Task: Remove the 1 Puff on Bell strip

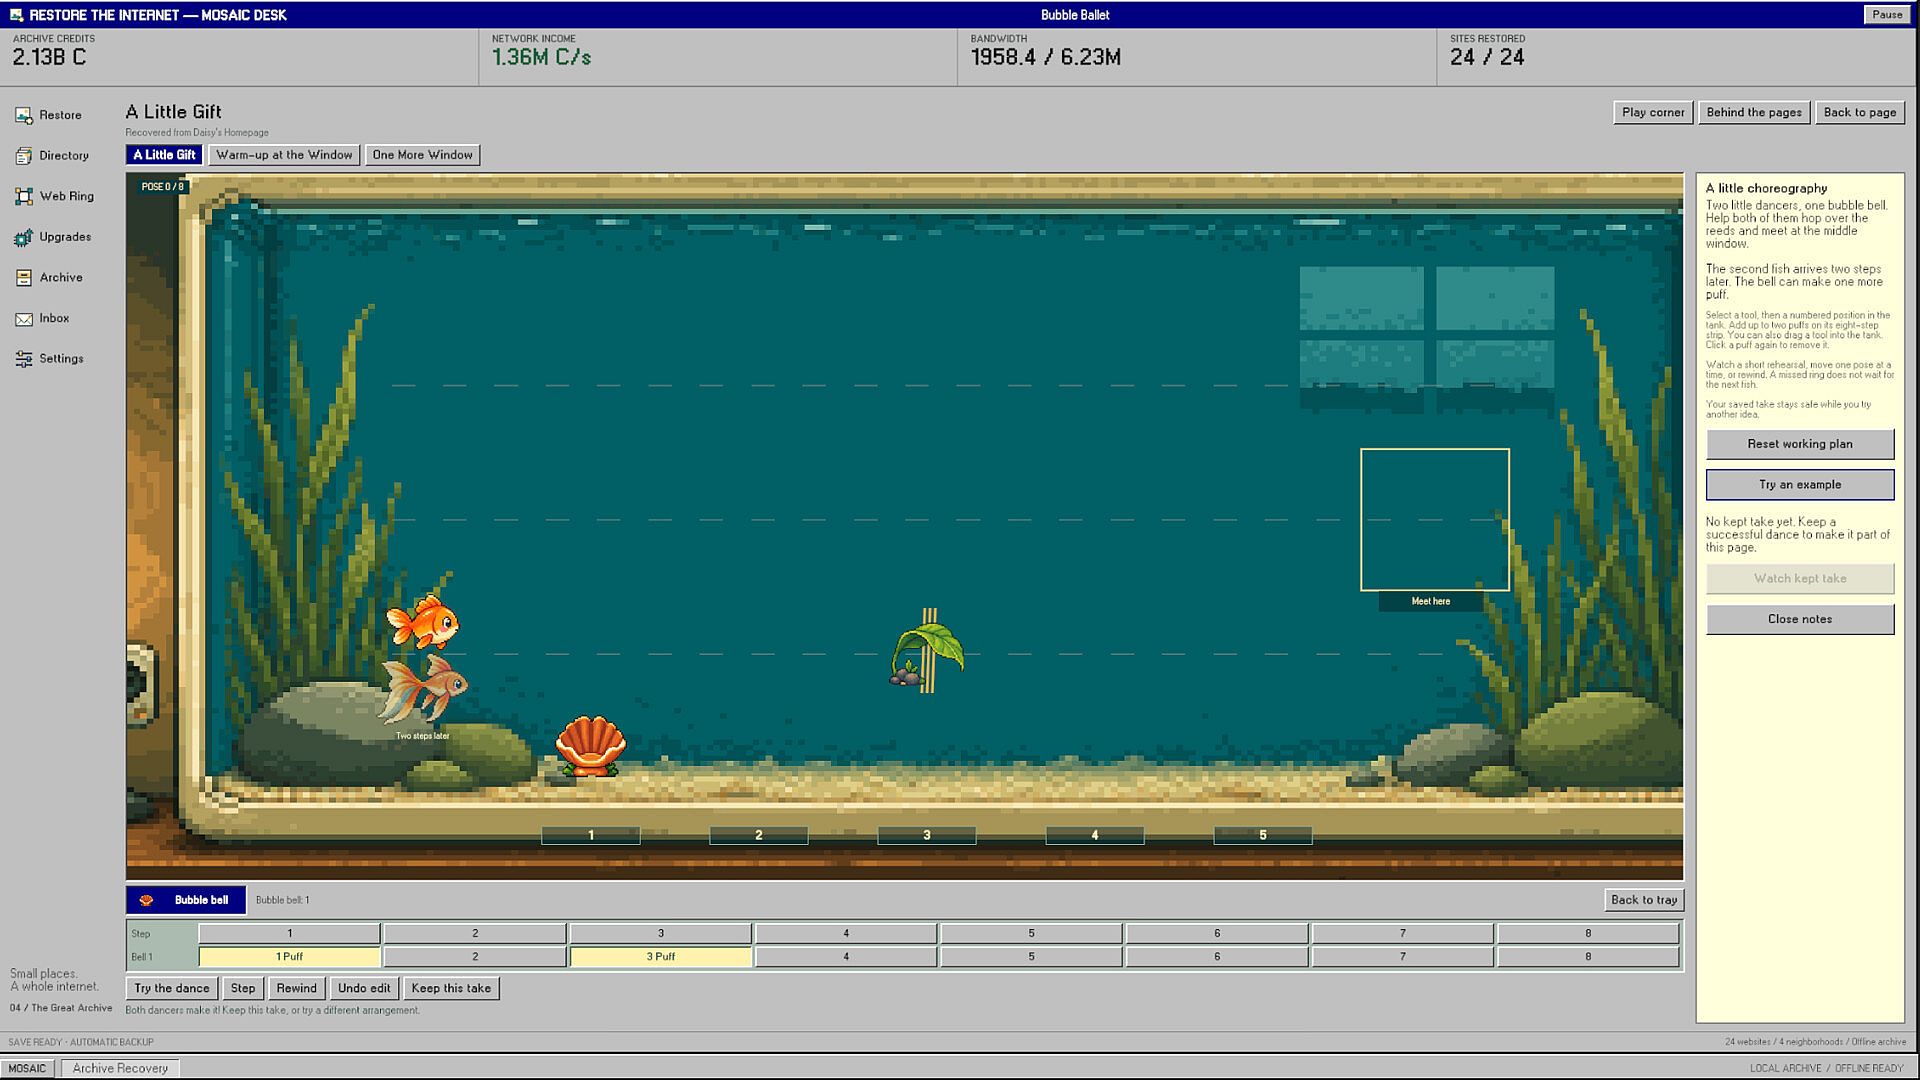Action: pyautogui.click(x=290, y=957)
